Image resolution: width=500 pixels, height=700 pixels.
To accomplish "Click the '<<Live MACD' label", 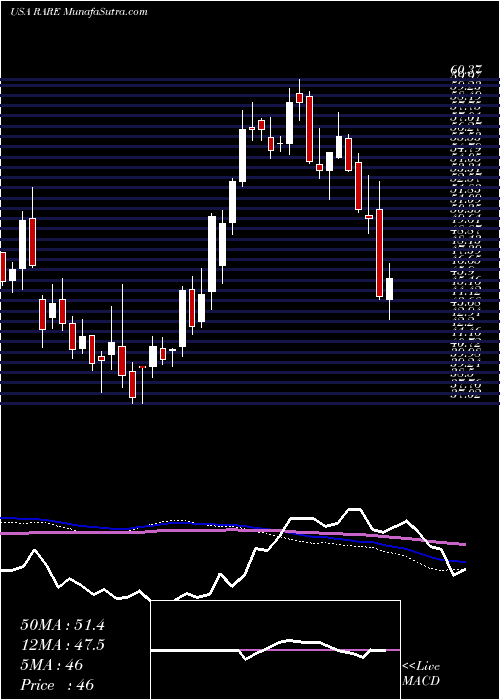I will point(421,674).
